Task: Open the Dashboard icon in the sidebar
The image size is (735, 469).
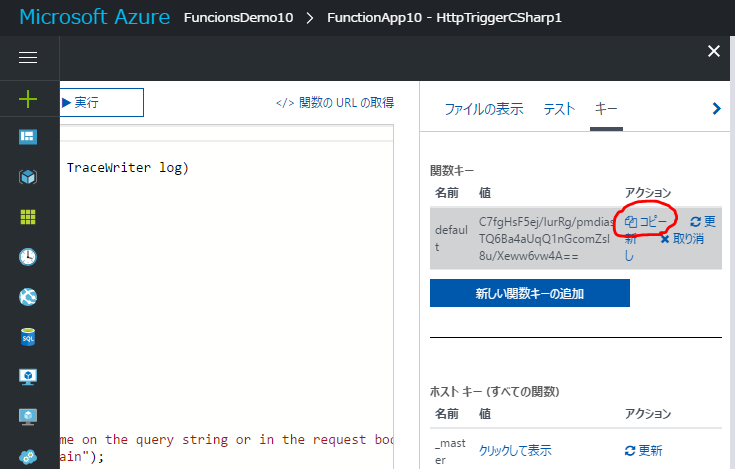Action: (28, 137)
